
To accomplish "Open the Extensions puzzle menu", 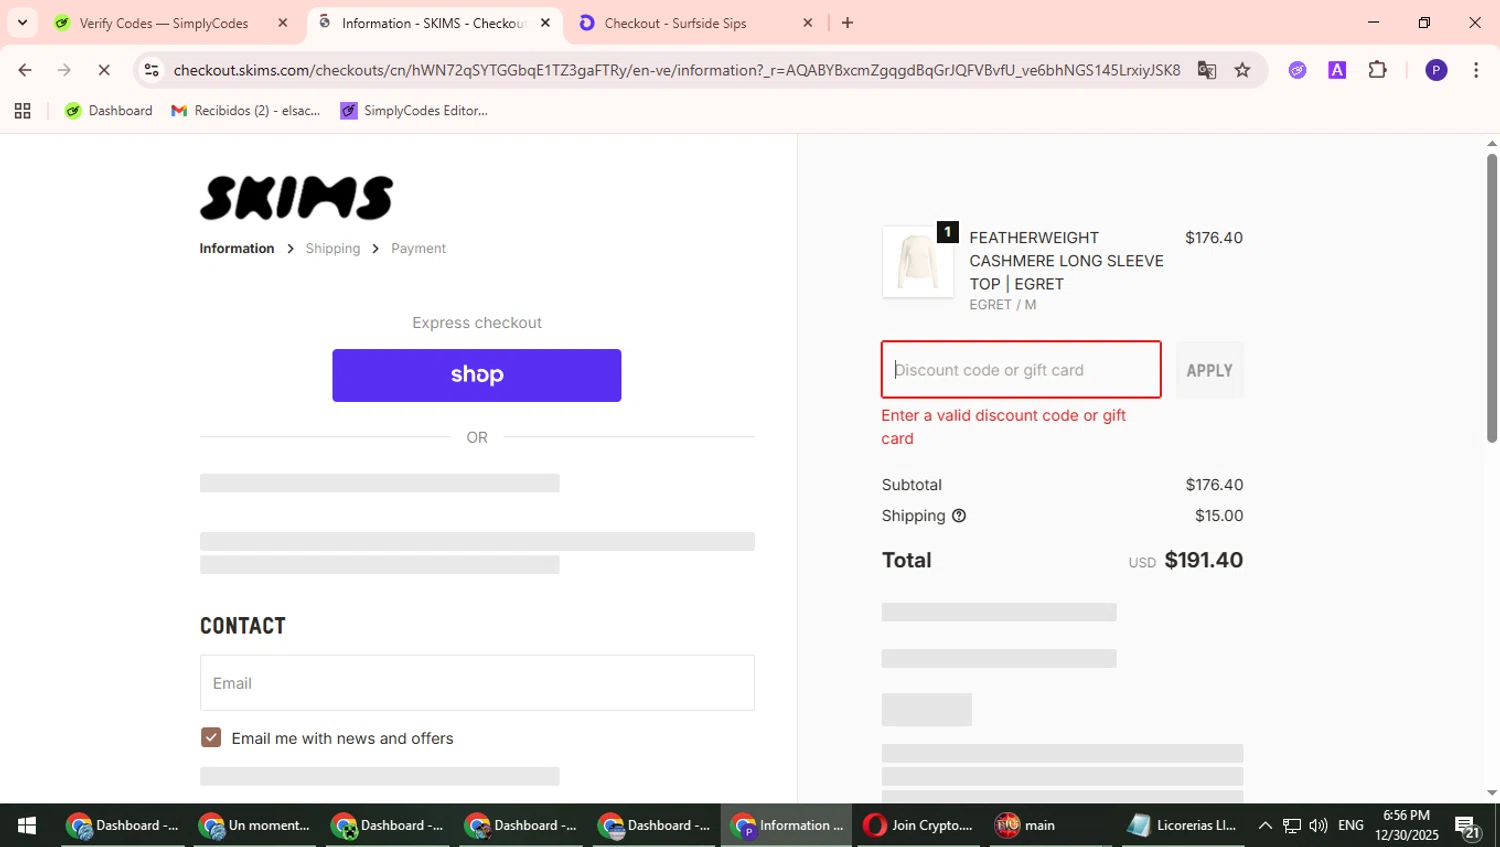I will [x=1378, y=70].
